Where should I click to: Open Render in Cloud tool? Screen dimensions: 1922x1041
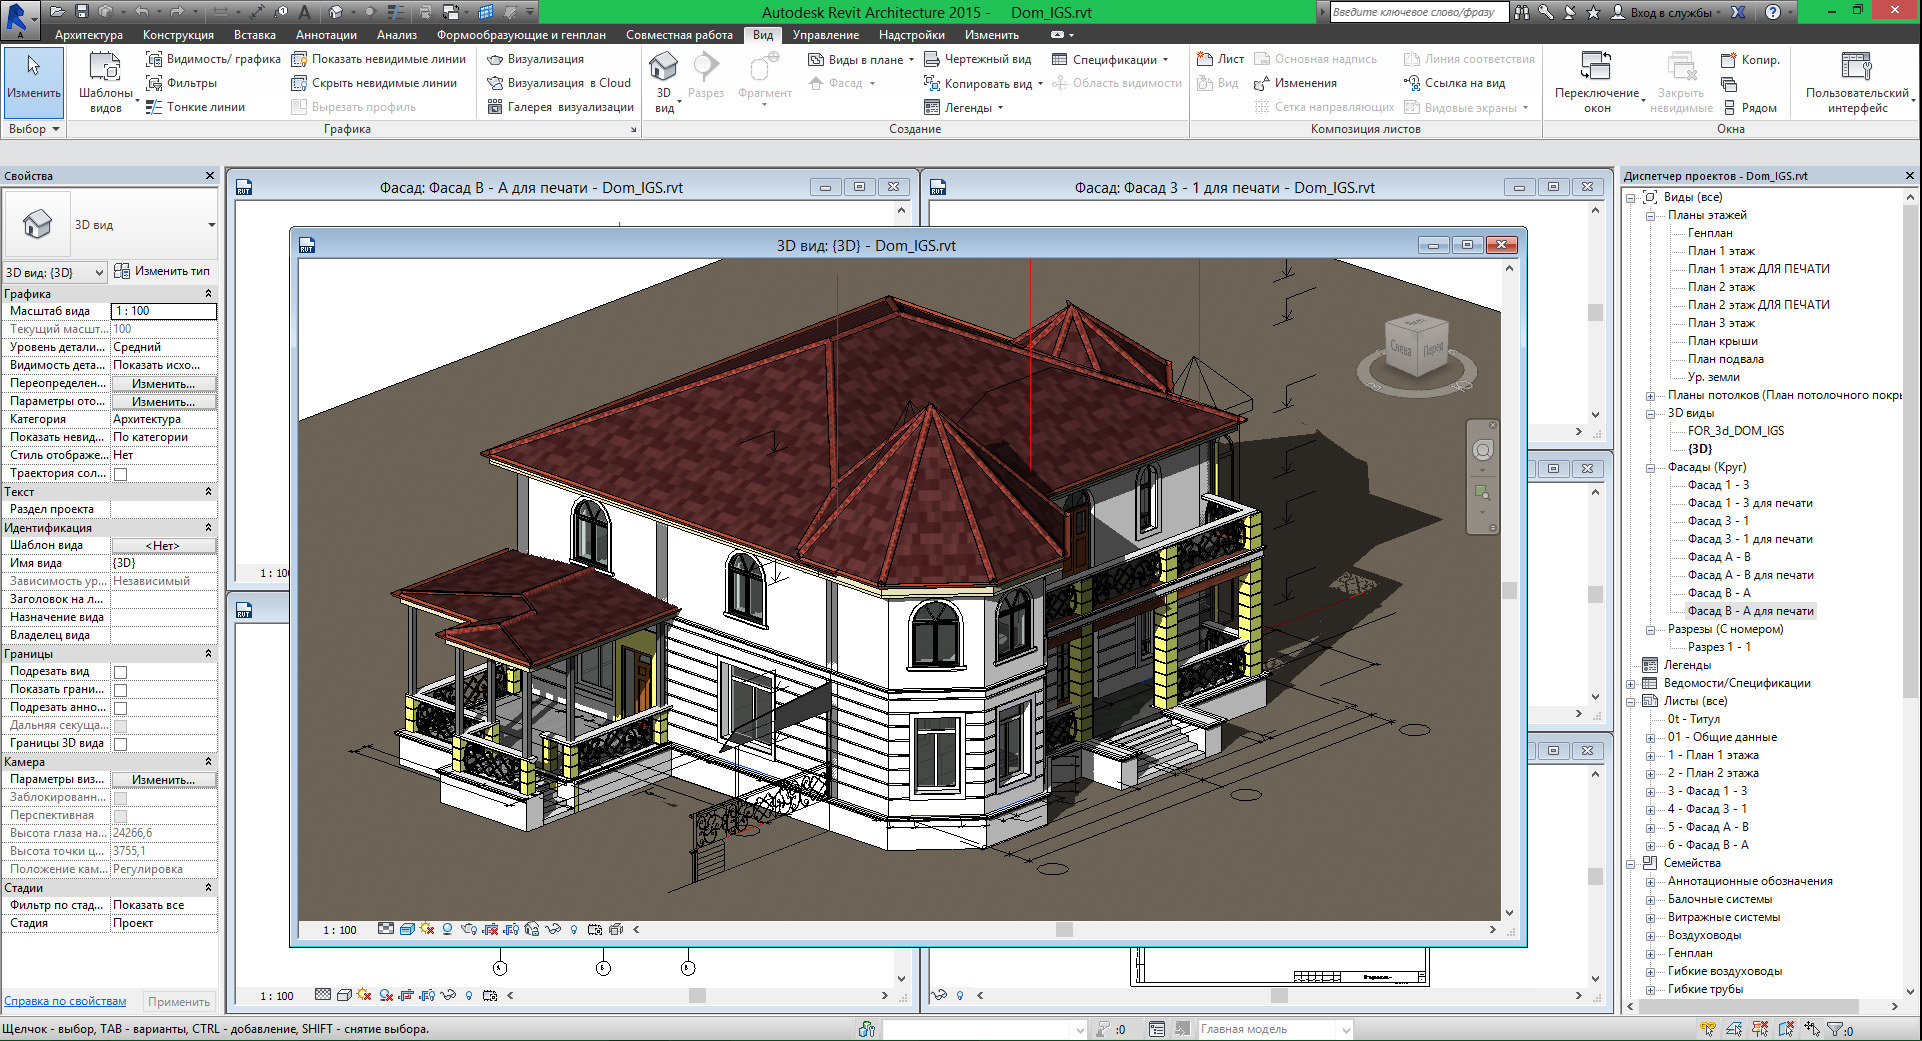tap(559, 83)
